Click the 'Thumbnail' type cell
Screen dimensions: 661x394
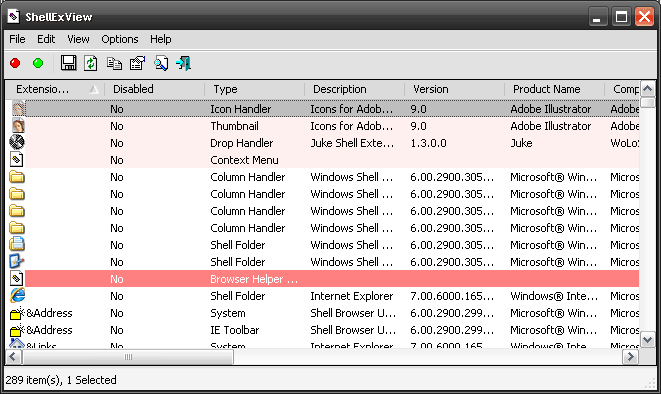coord(234,126)
